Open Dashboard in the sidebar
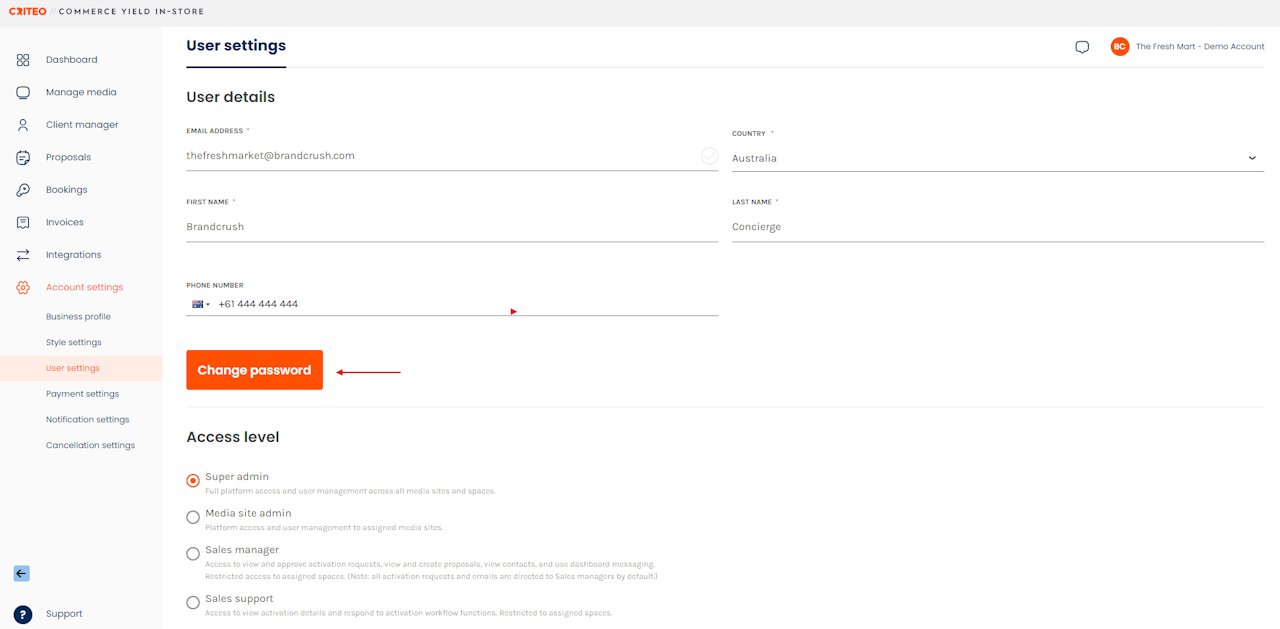Screen dimensions: 1280x629 (x=72, y=60)
